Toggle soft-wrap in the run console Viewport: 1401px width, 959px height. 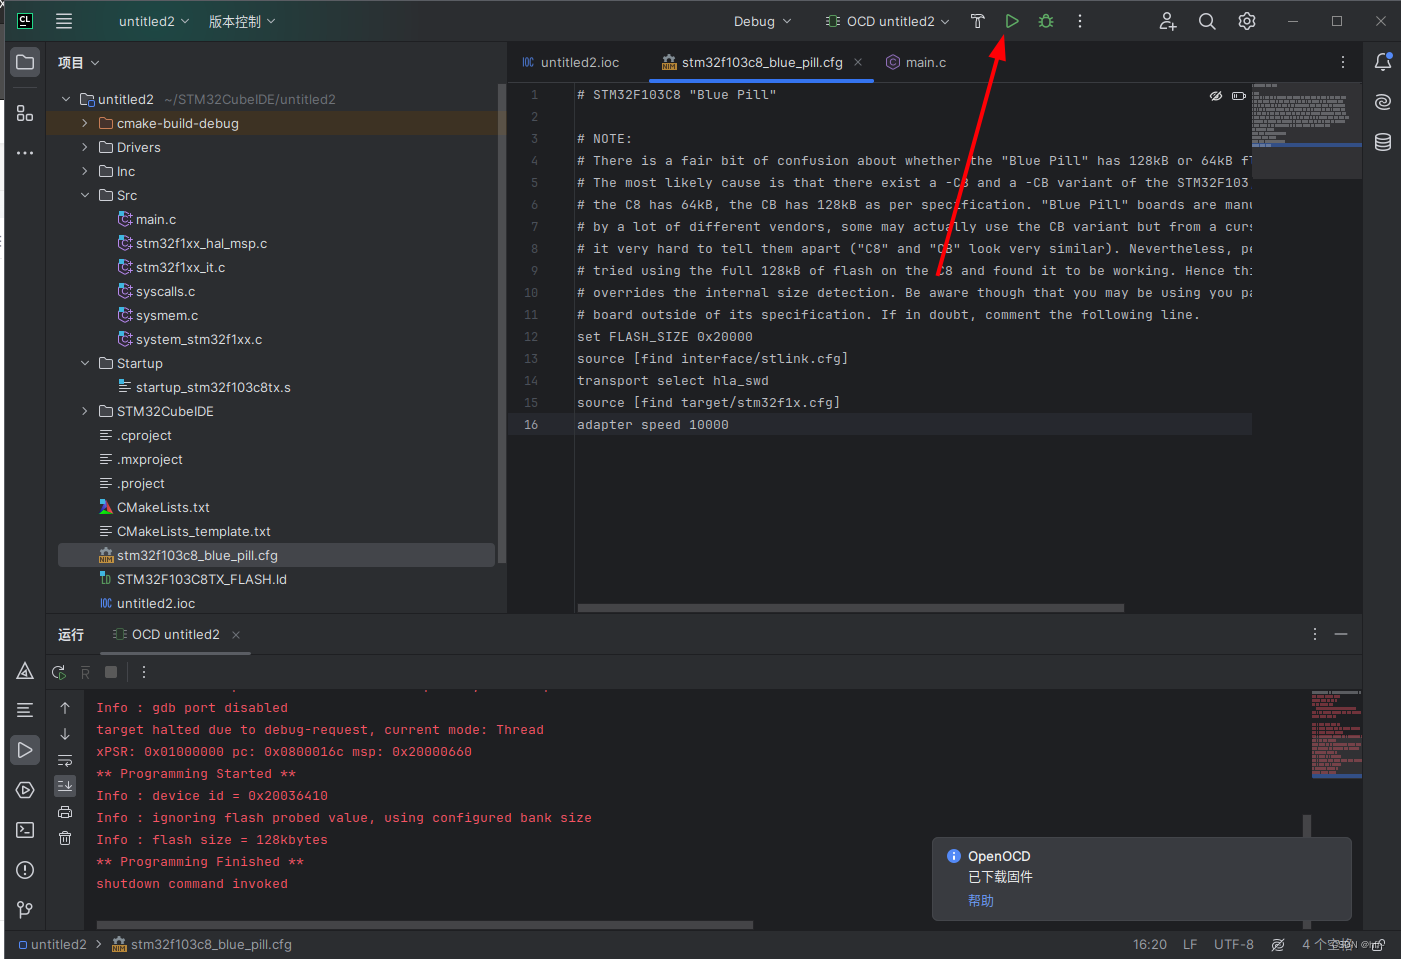point(64,759)
